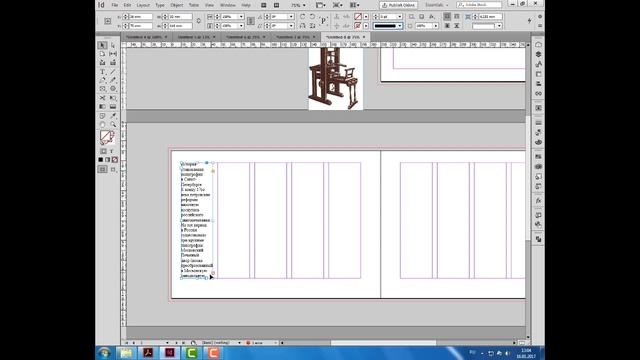Open the Table menu
Image resolution: width=640 pixels, height=360 pixels.
194,5
